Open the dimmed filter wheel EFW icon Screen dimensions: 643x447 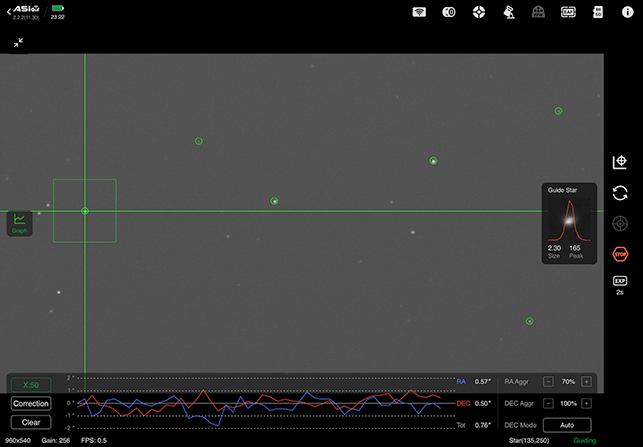[x=538, y=12]
